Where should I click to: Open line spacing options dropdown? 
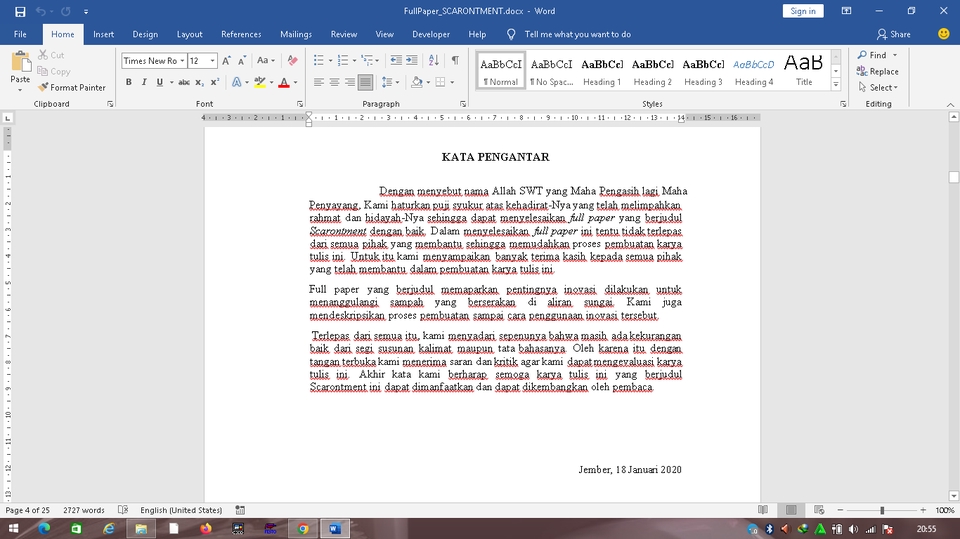(390, 82)
